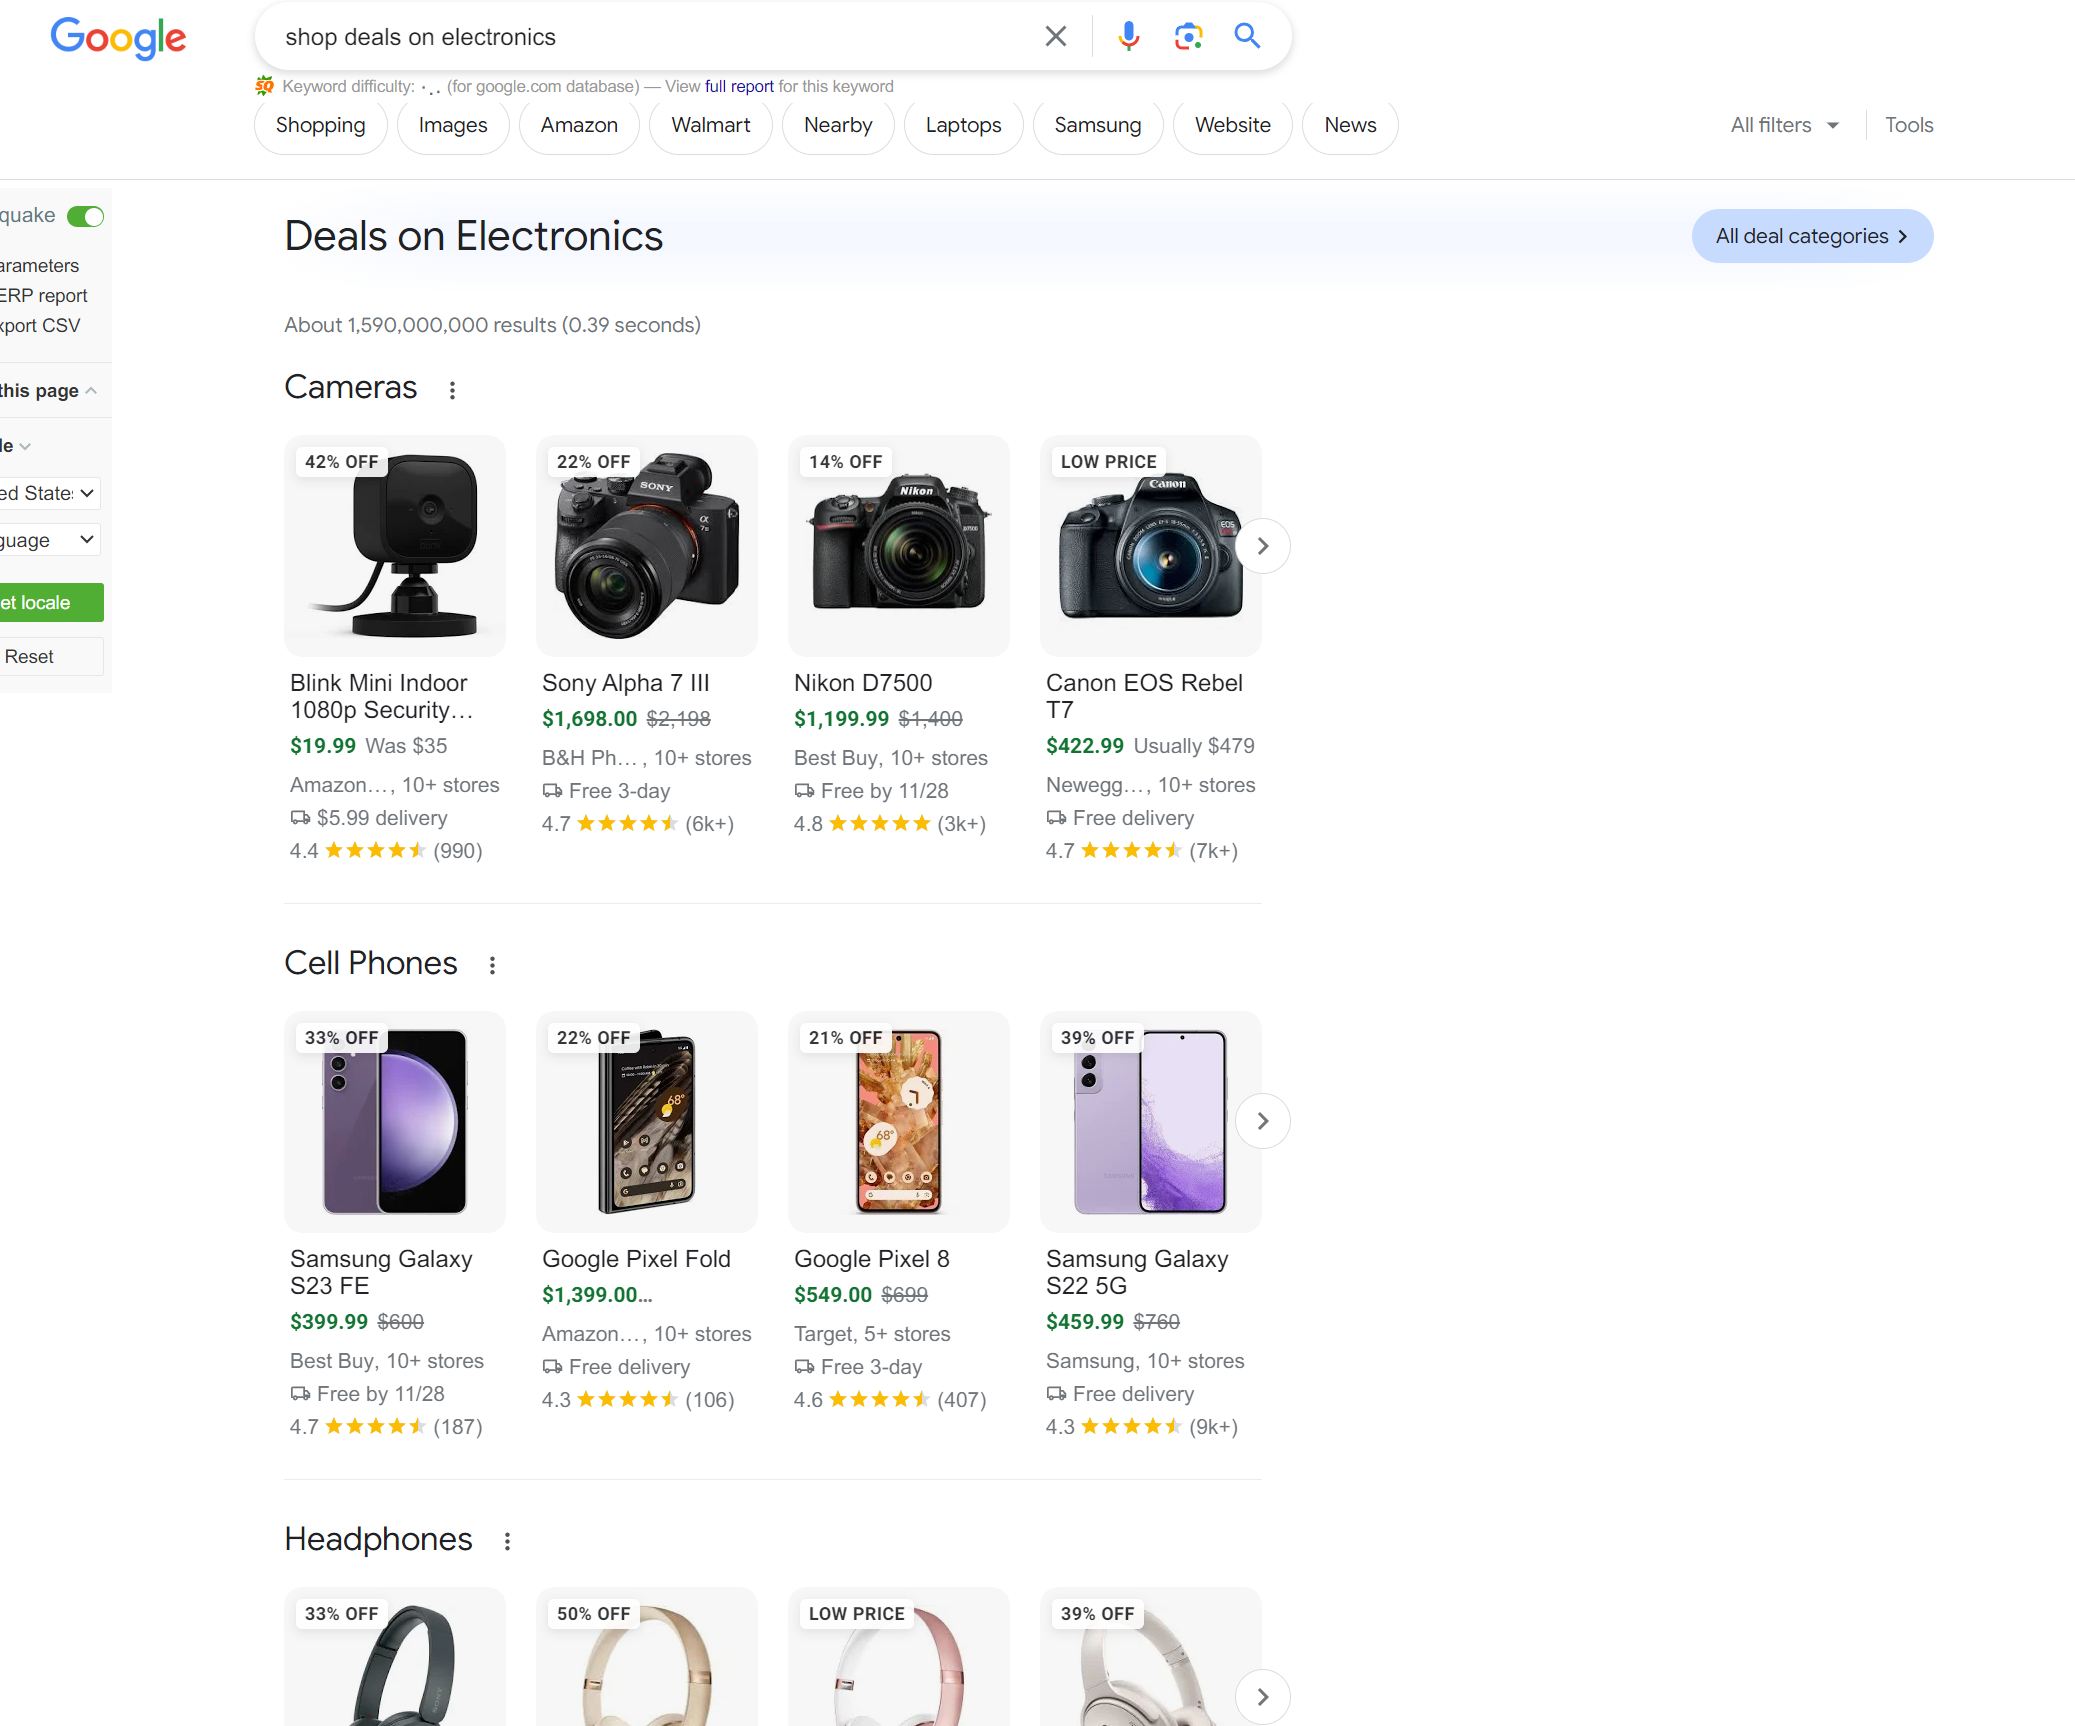Screen dimensions: 2075x1726
Task: Click the Google logo
Action: coord(118,38)
